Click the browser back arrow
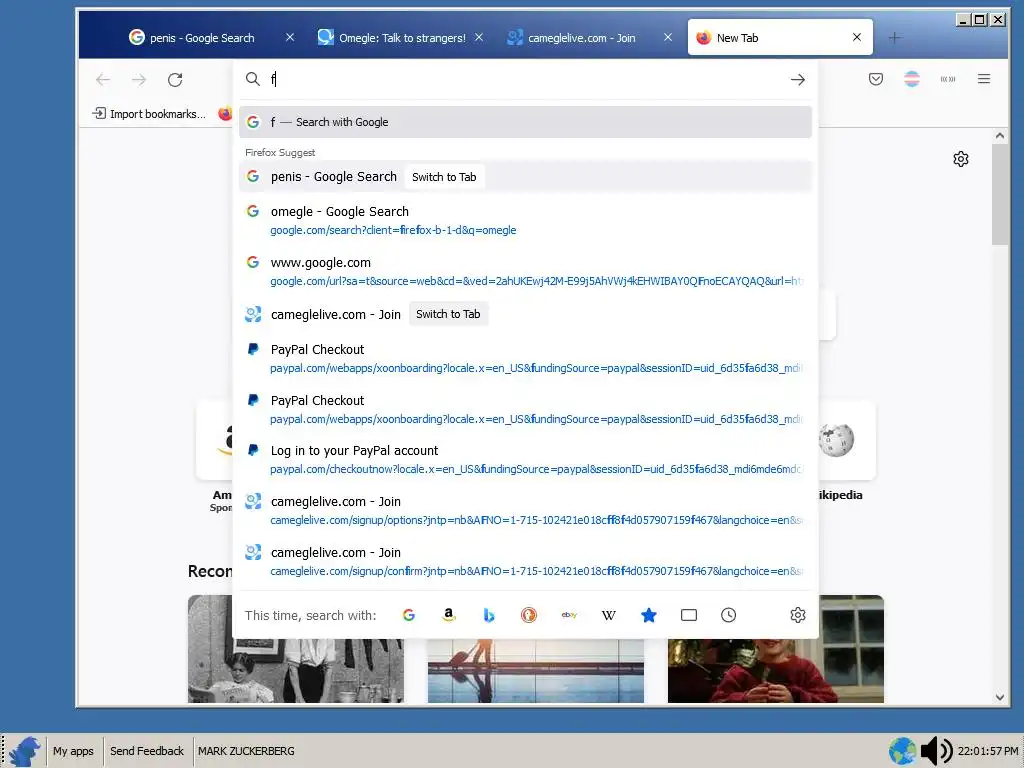The width and height of the screenshot is (1024, 768). (x=103, y=80)
